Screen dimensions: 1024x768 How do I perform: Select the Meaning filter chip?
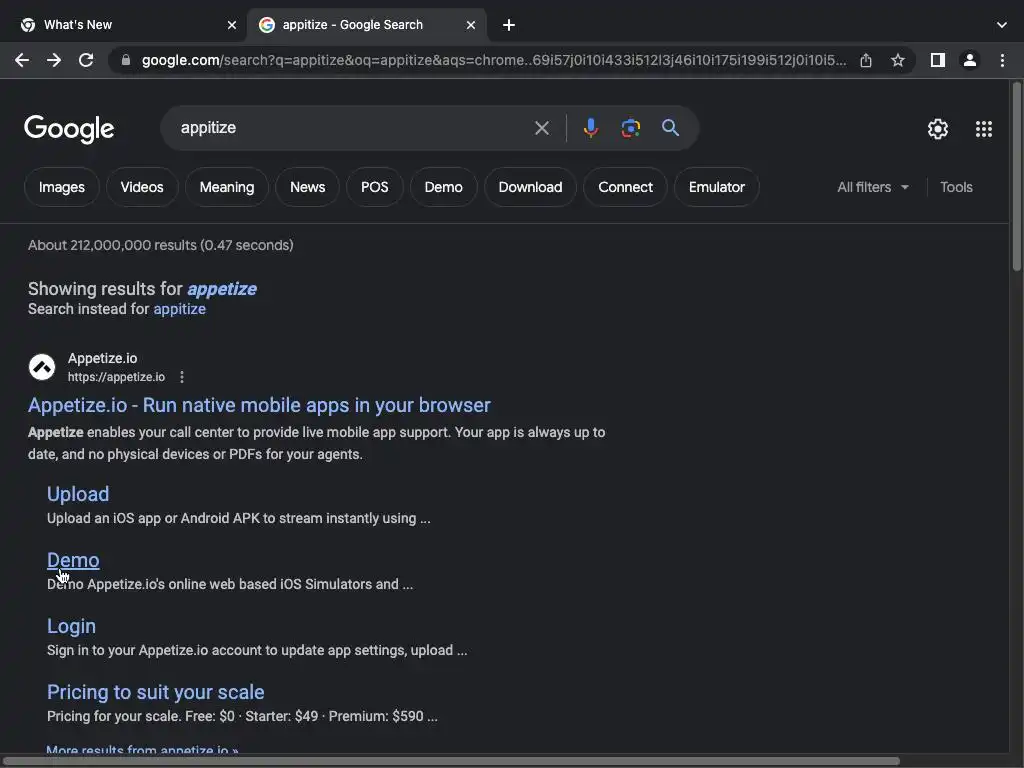point(227,187)
